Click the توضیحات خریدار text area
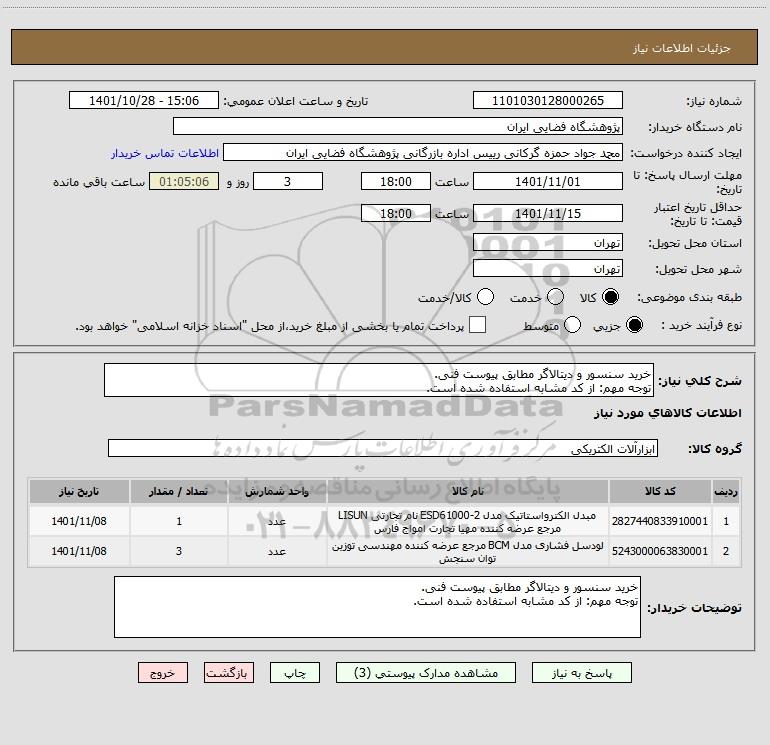Screen dimensions: 770x745 click(377, 607)
